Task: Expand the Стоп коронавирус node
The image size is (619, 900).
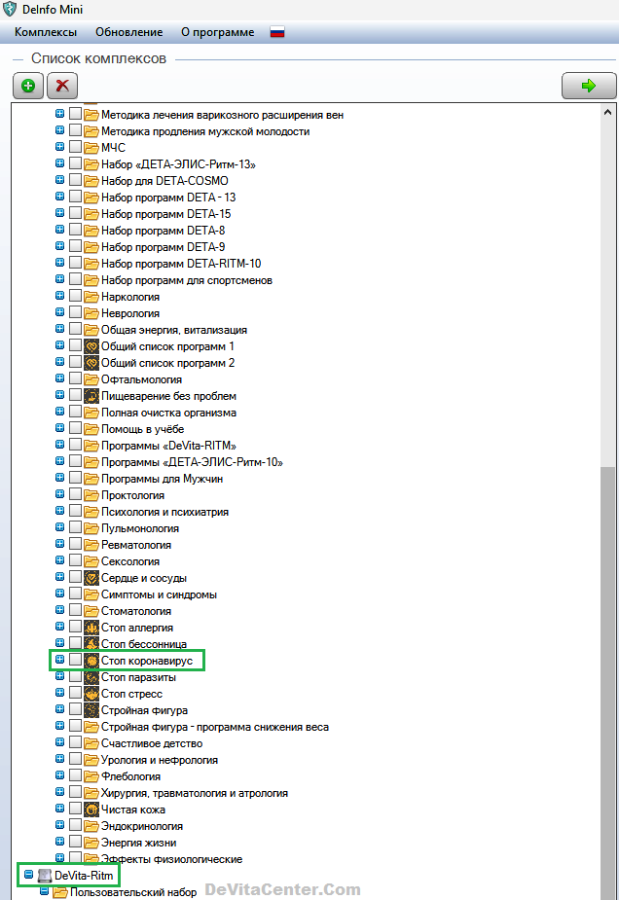Action: 60,660
